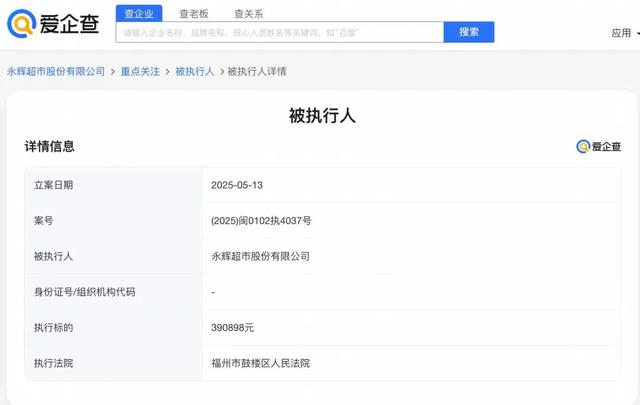This screenshot has width=640, height=405.
Task: Click the amount 390898元
Action: tap(233, 327)
